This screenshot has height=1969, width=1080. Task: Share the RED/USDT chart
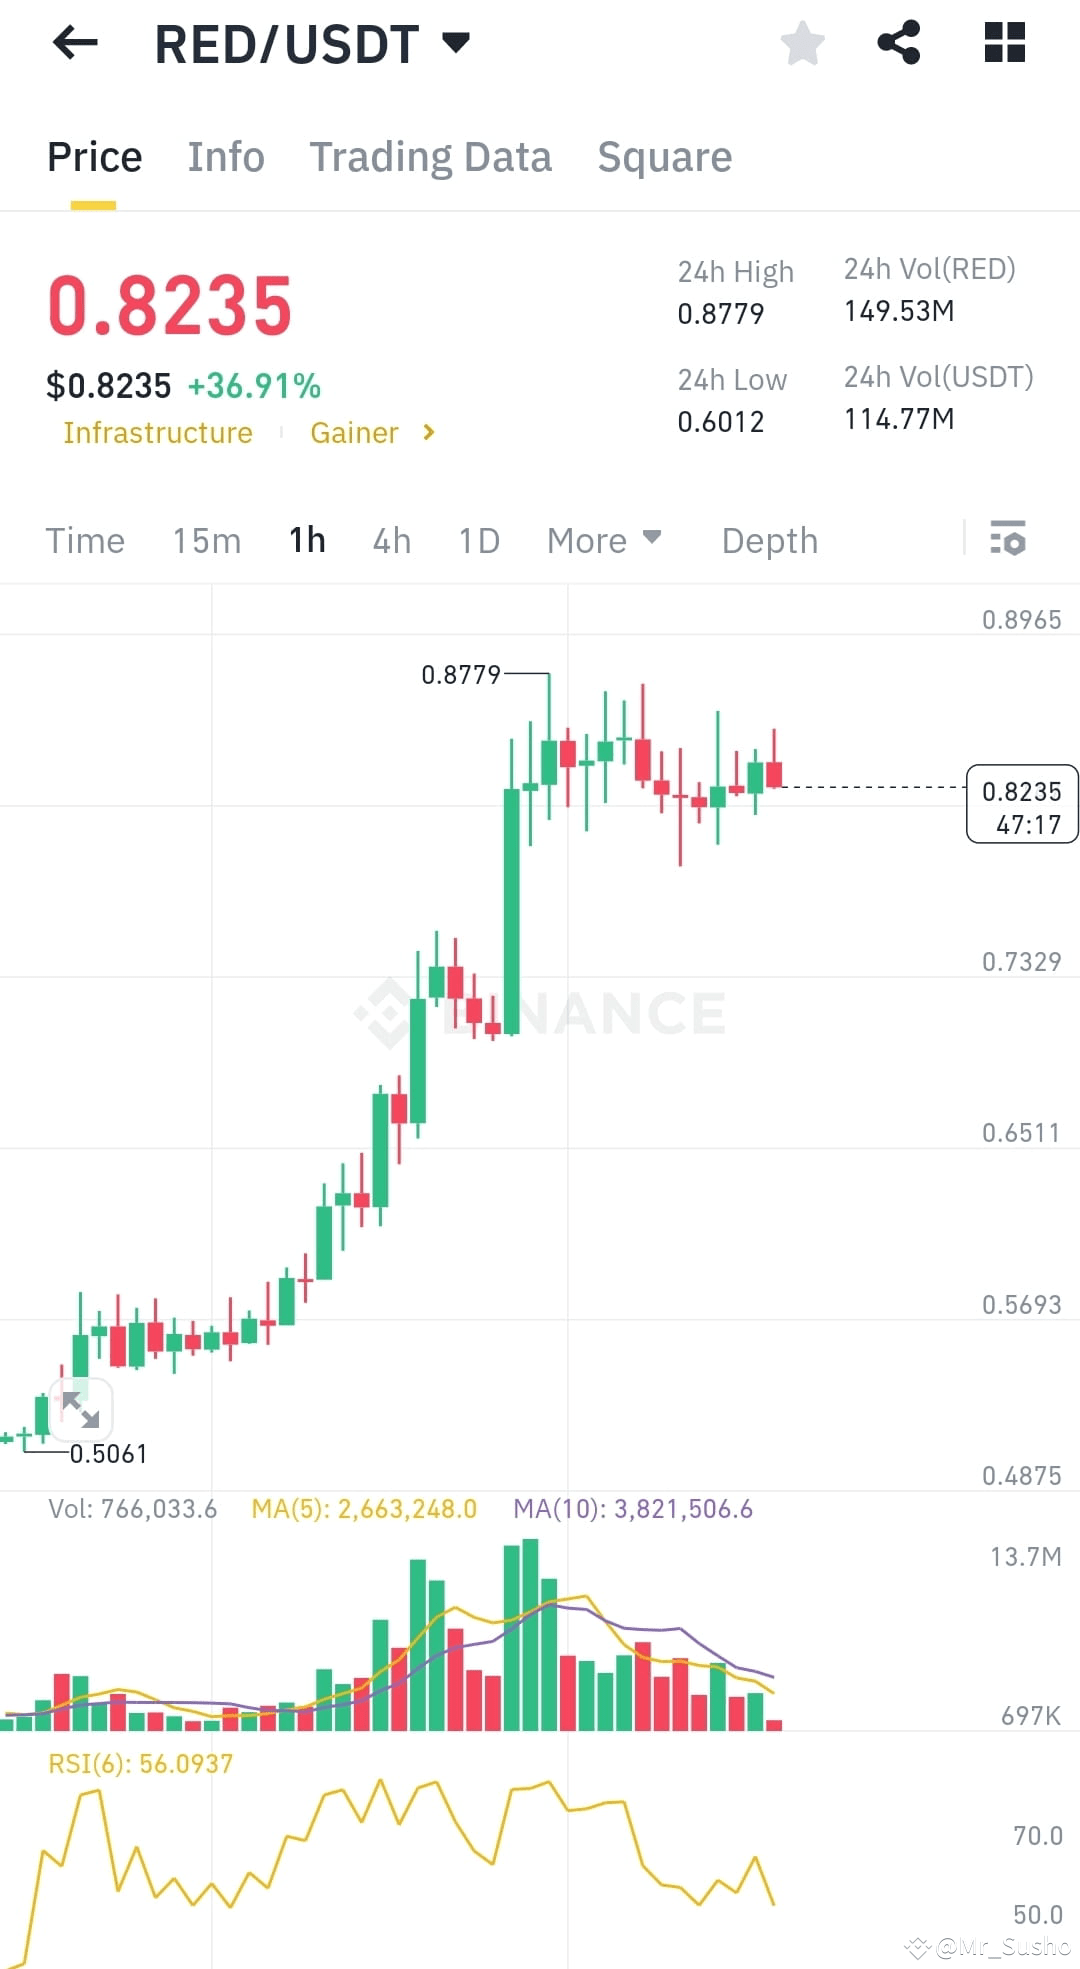point(898,42)
